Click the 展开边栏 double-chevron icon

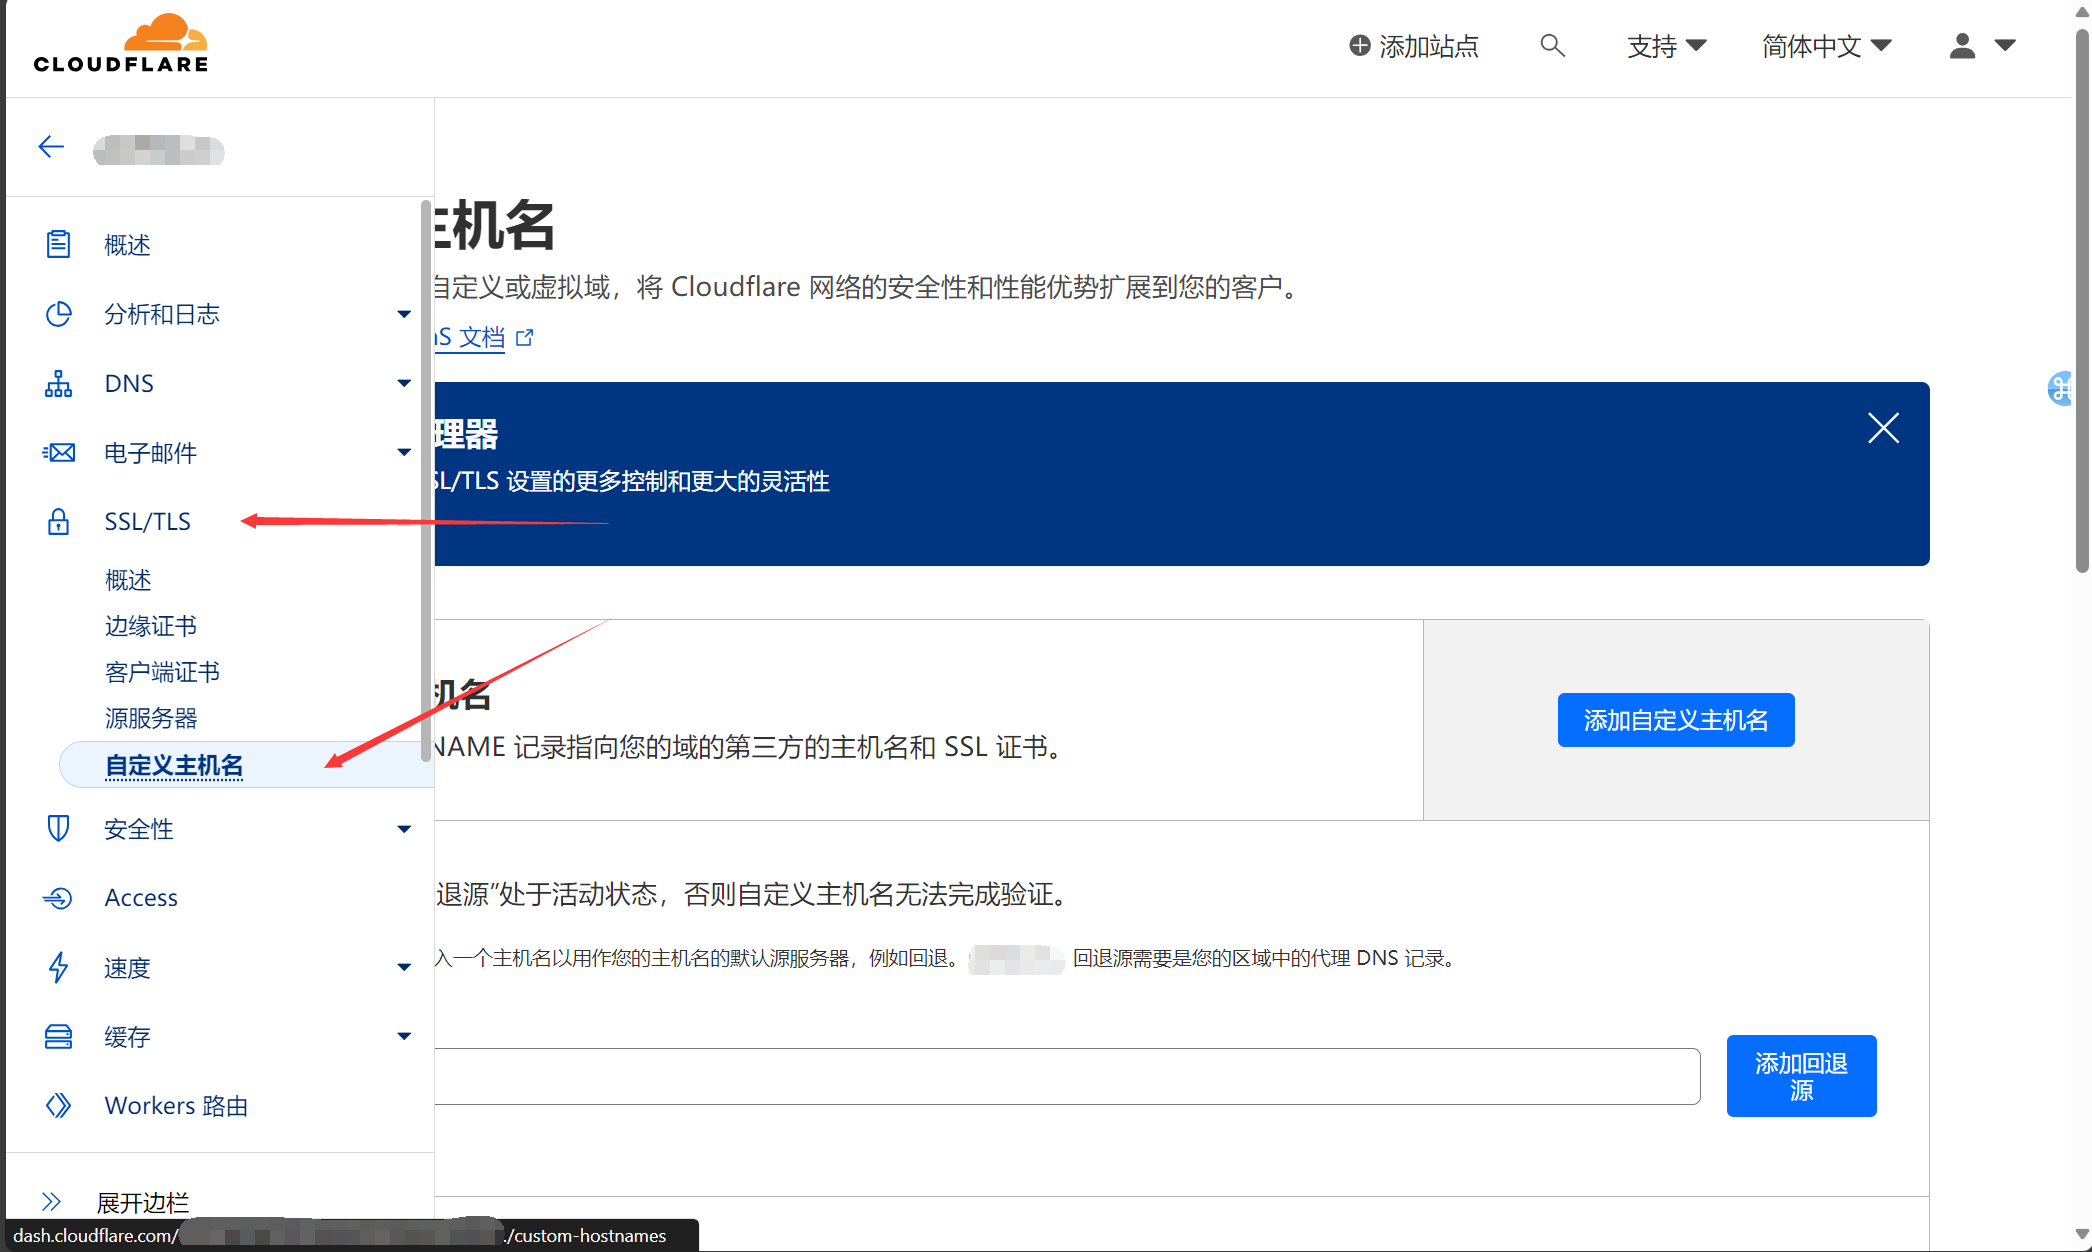51,1201
